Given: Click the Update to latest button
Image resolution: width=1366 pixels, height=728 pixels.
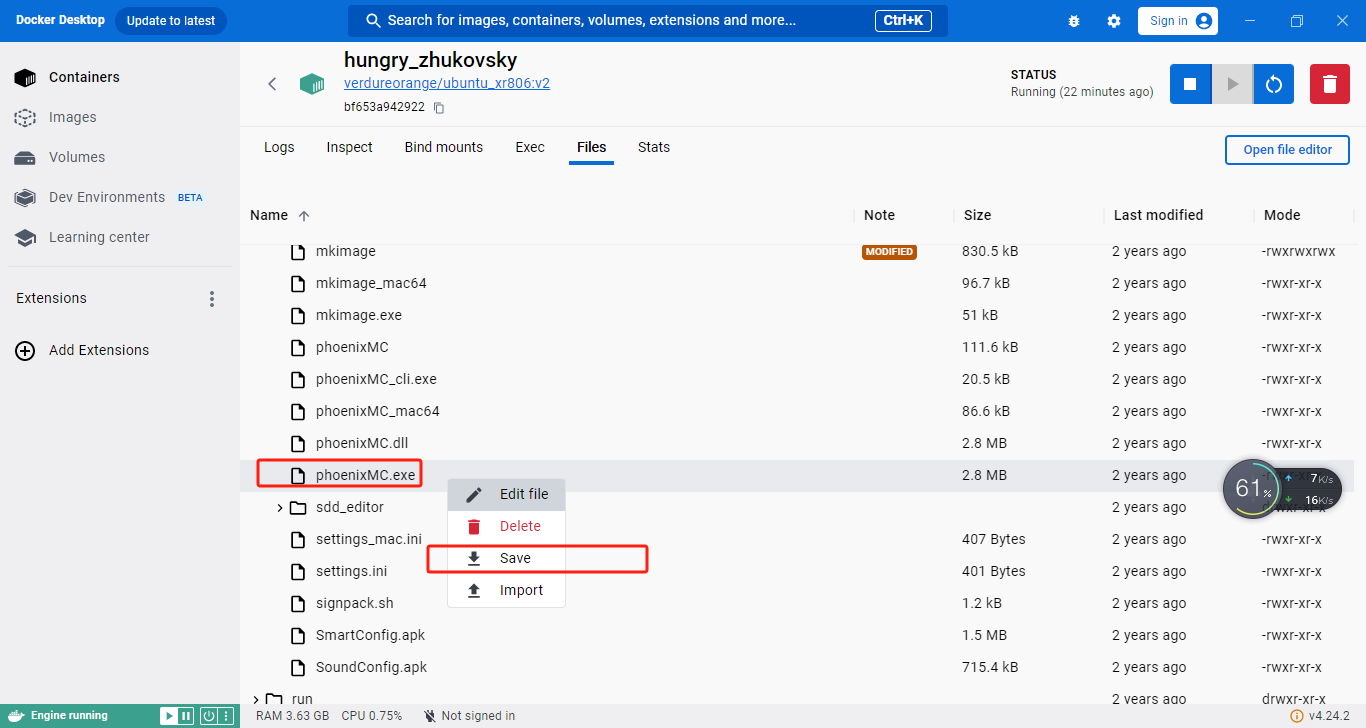Looking at the screenshot, I should click(171, 21).
